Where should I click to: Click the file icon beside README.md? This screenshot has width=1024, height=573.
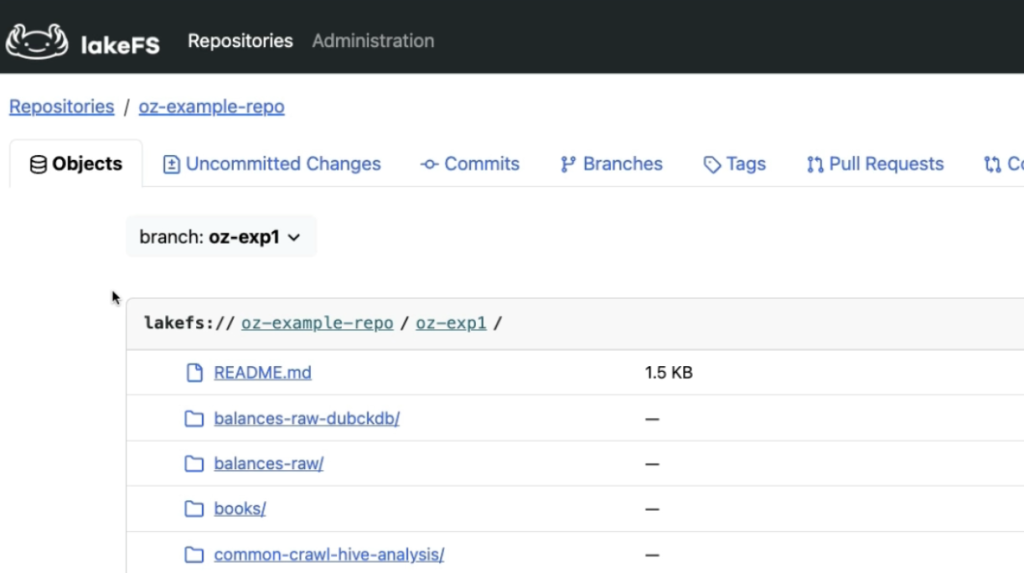195,372
